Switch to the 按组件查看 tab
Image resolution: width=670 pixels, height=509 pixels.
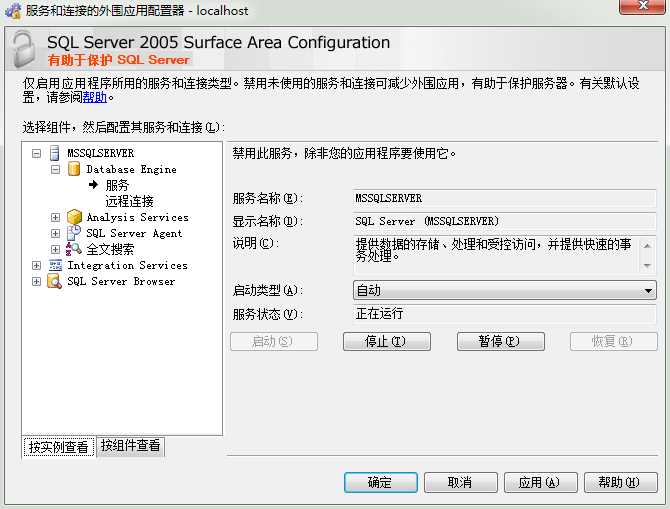(x=130, y=446)
